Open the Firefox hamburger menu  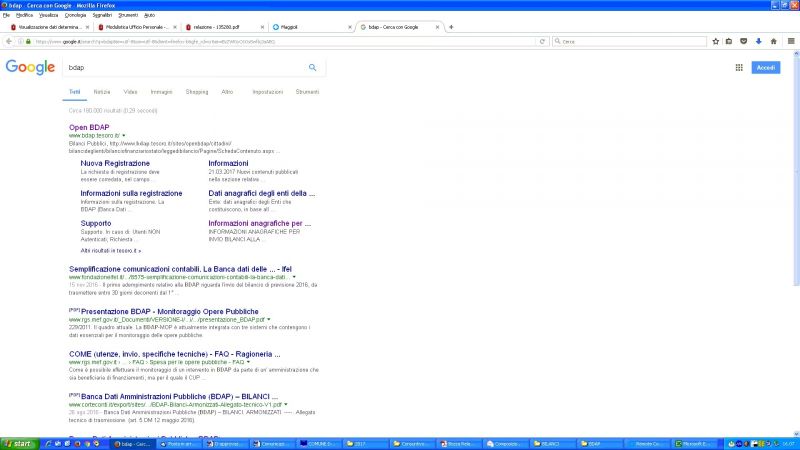[791, 41]
